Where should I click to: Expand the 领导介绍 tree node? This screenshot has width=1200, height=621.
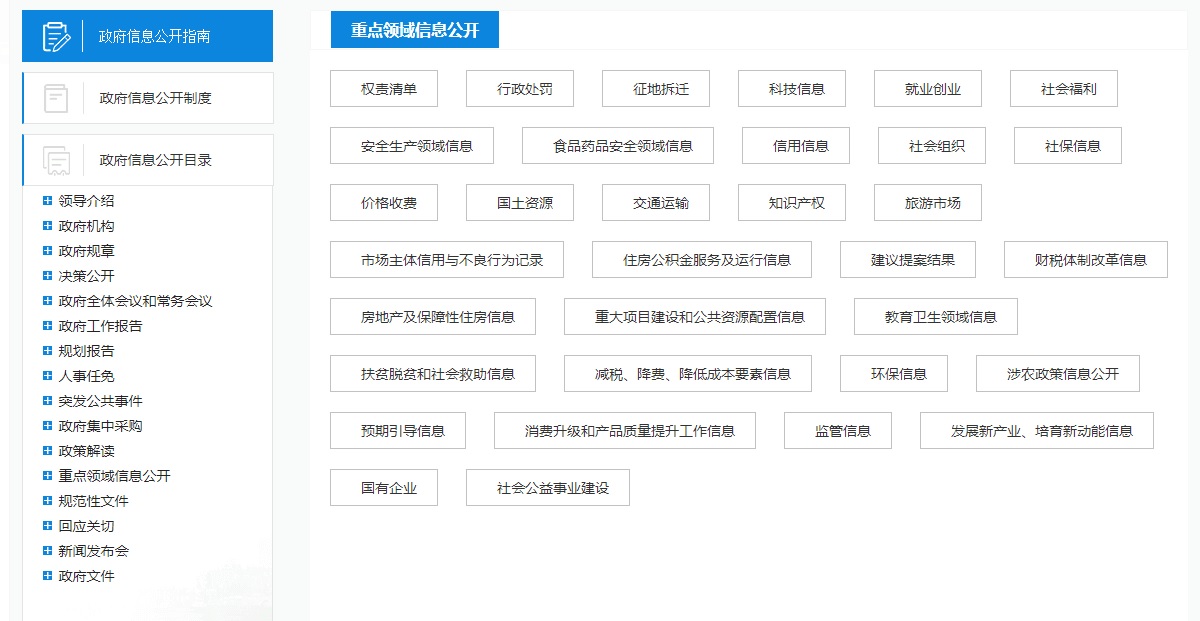pyautogui.click(x=47, y=201)
